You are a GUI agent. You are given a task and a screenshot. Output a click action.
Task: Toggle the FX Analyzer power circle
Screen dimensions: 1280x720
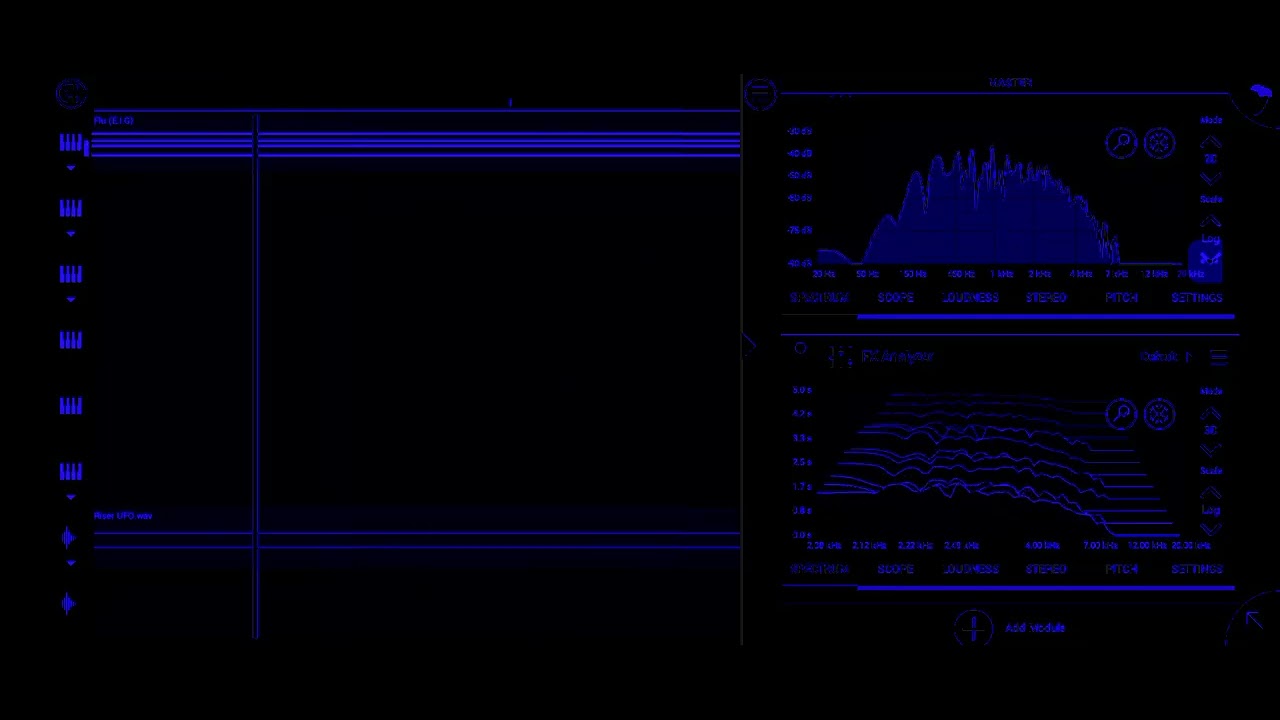tap(800, 349)
